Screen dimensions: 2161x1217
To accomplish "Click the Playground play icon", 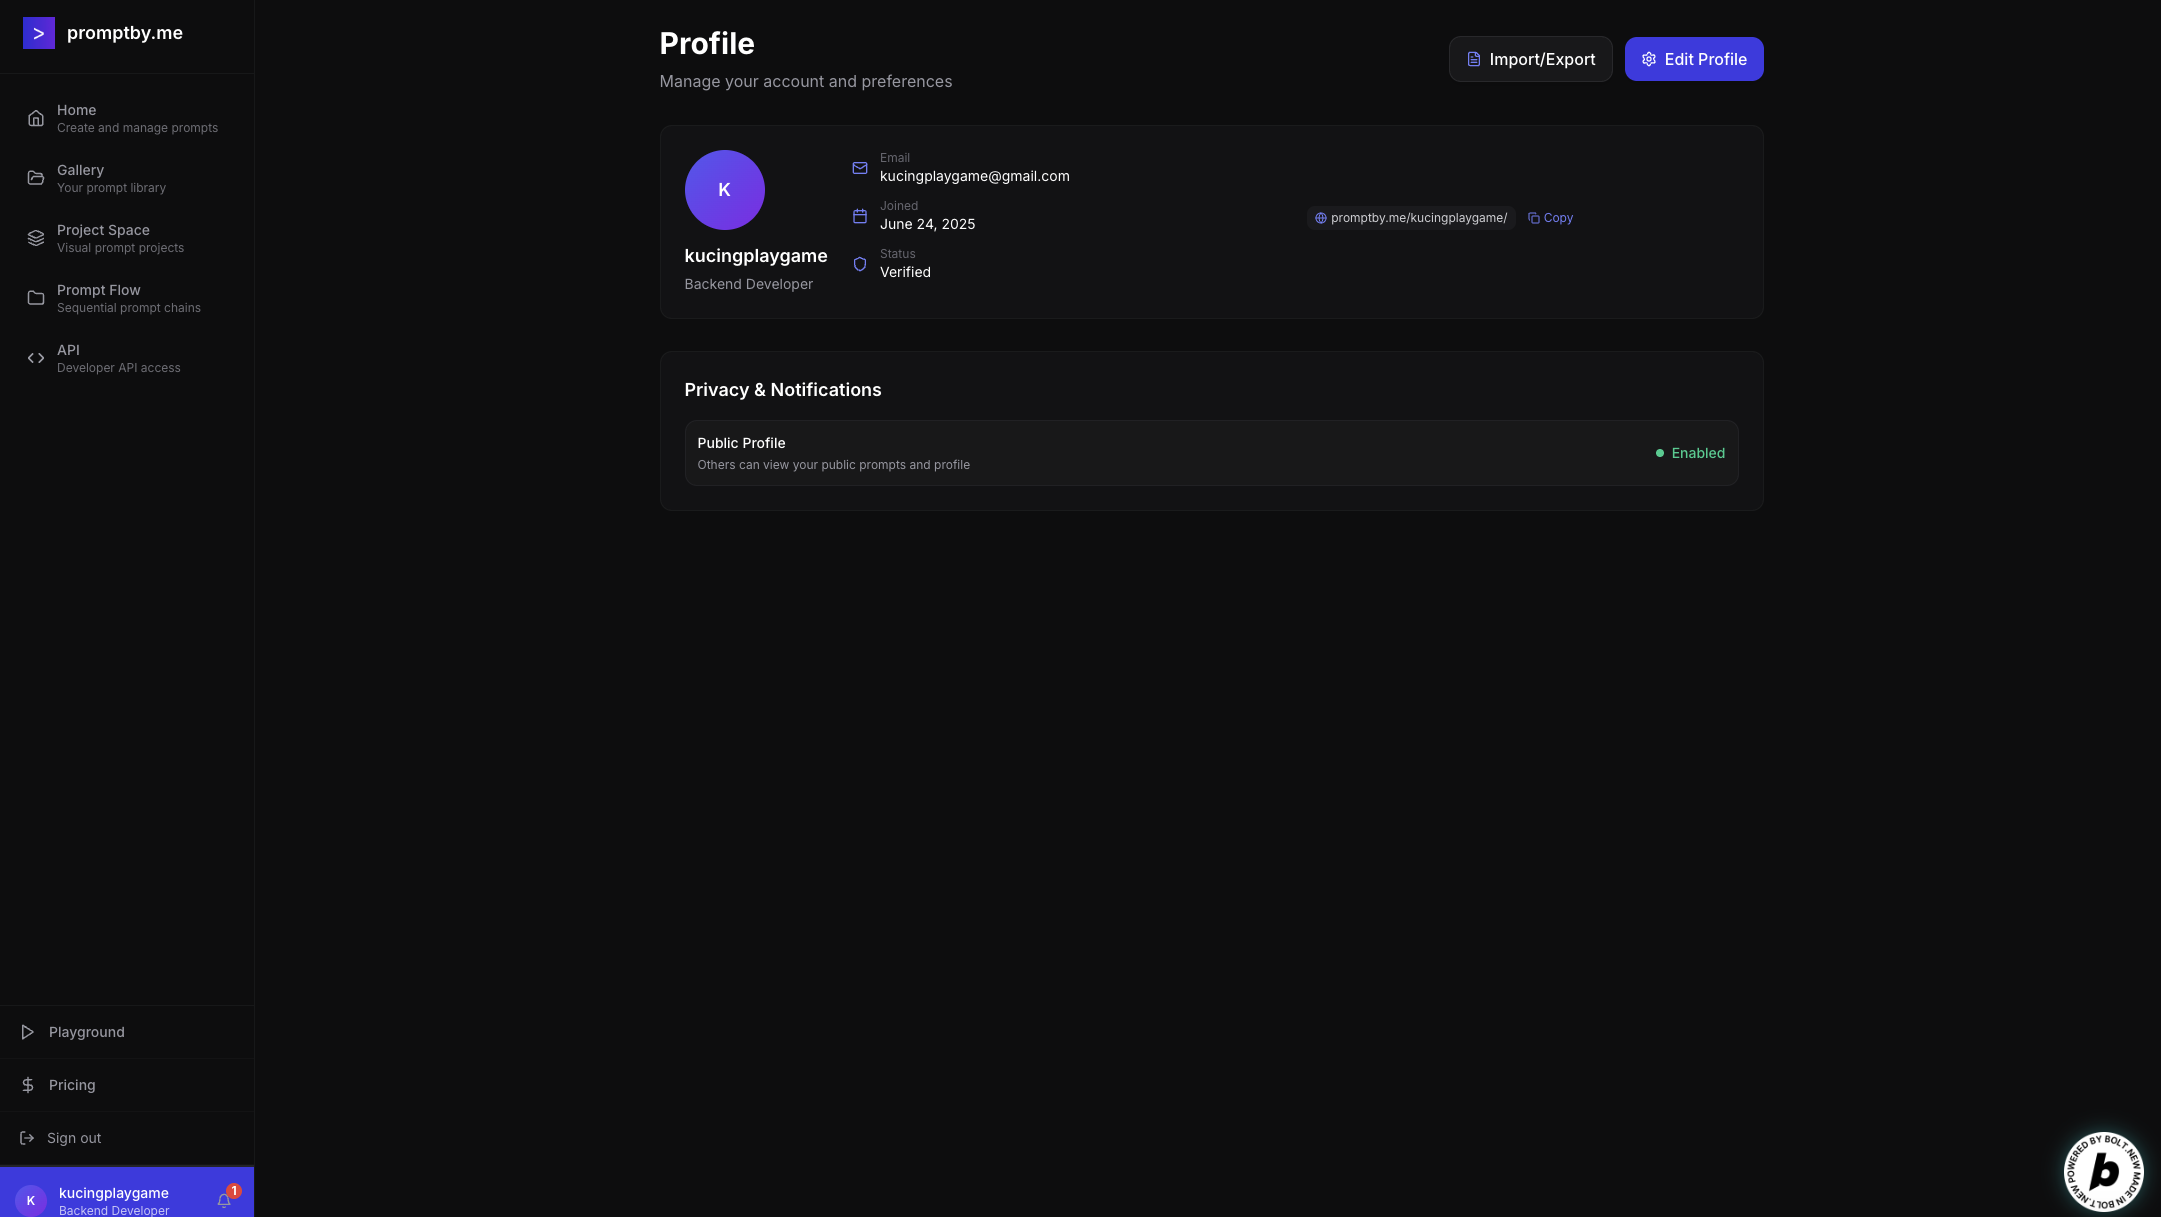I will [x=28, y=1032].
